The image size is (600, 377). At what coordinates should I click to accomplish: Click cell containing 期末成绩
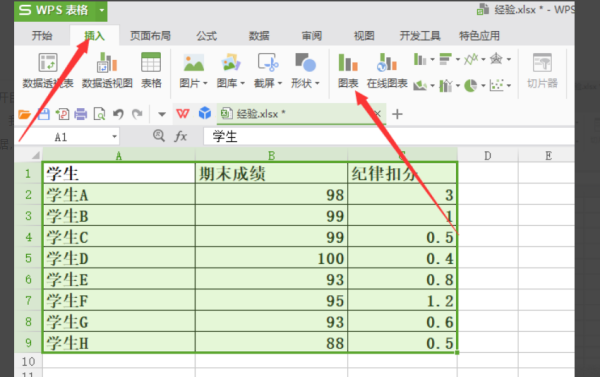271,174
